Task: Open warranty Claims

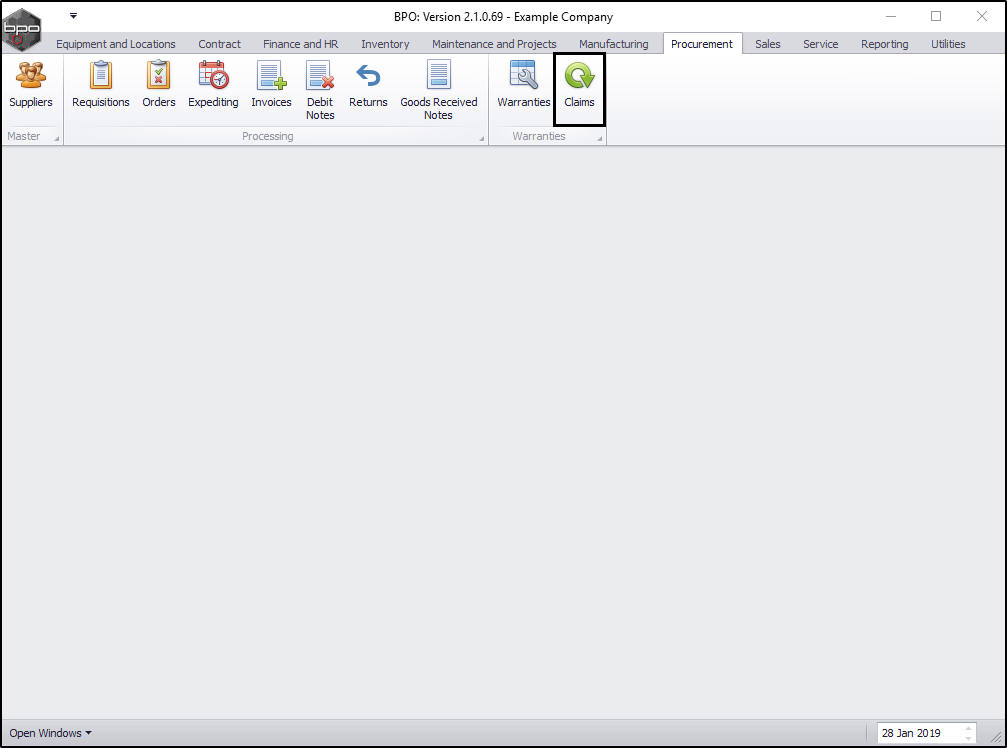Action: pyautogui.click(x=579, y=88)
